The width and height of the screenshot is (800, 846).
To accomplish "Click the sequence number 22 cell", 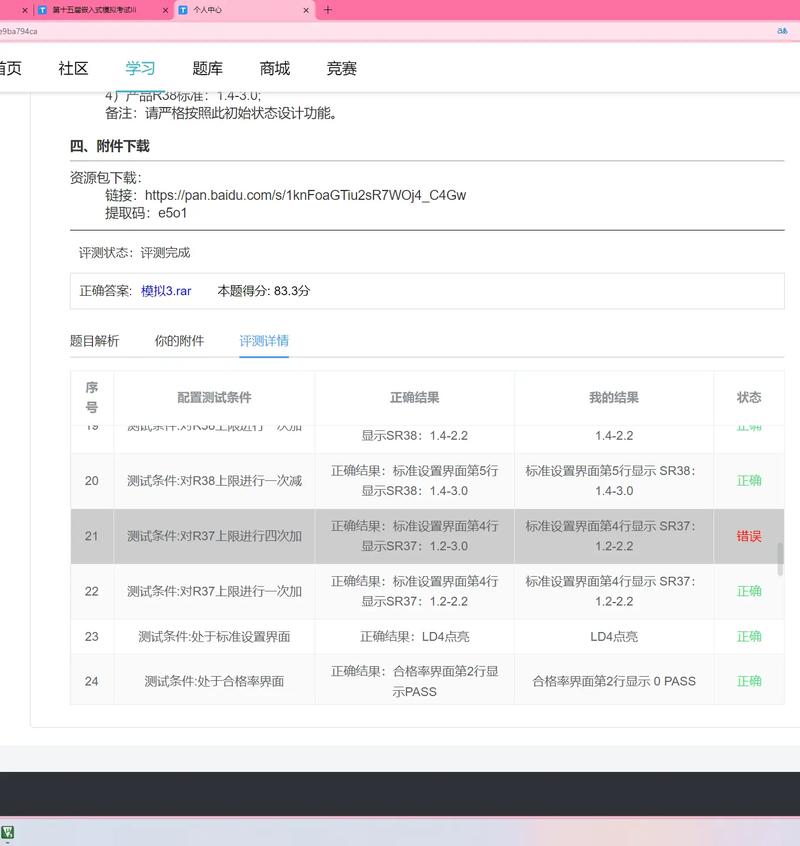I will click(x=92, y=592).
